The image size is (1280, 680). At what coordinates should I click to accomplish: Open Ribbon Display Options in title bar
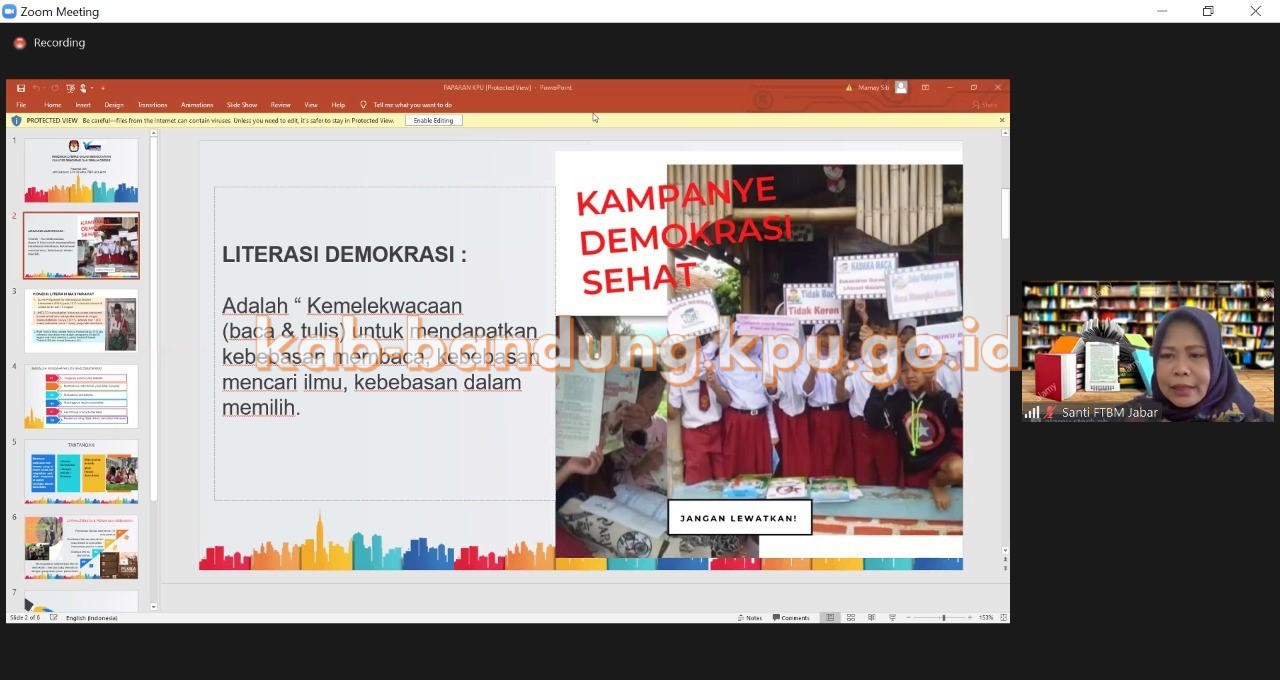925,88
